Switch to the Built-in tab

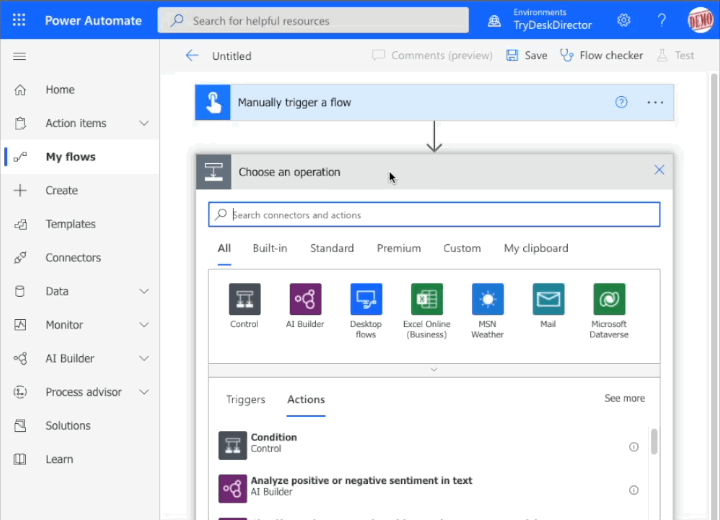pyautogui.click(x=270, y=249)
